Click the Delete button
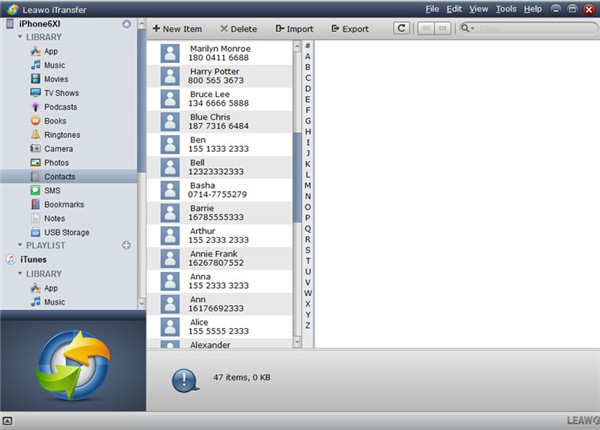The height and width of the screenshot is (430, 600). (238, 29)
